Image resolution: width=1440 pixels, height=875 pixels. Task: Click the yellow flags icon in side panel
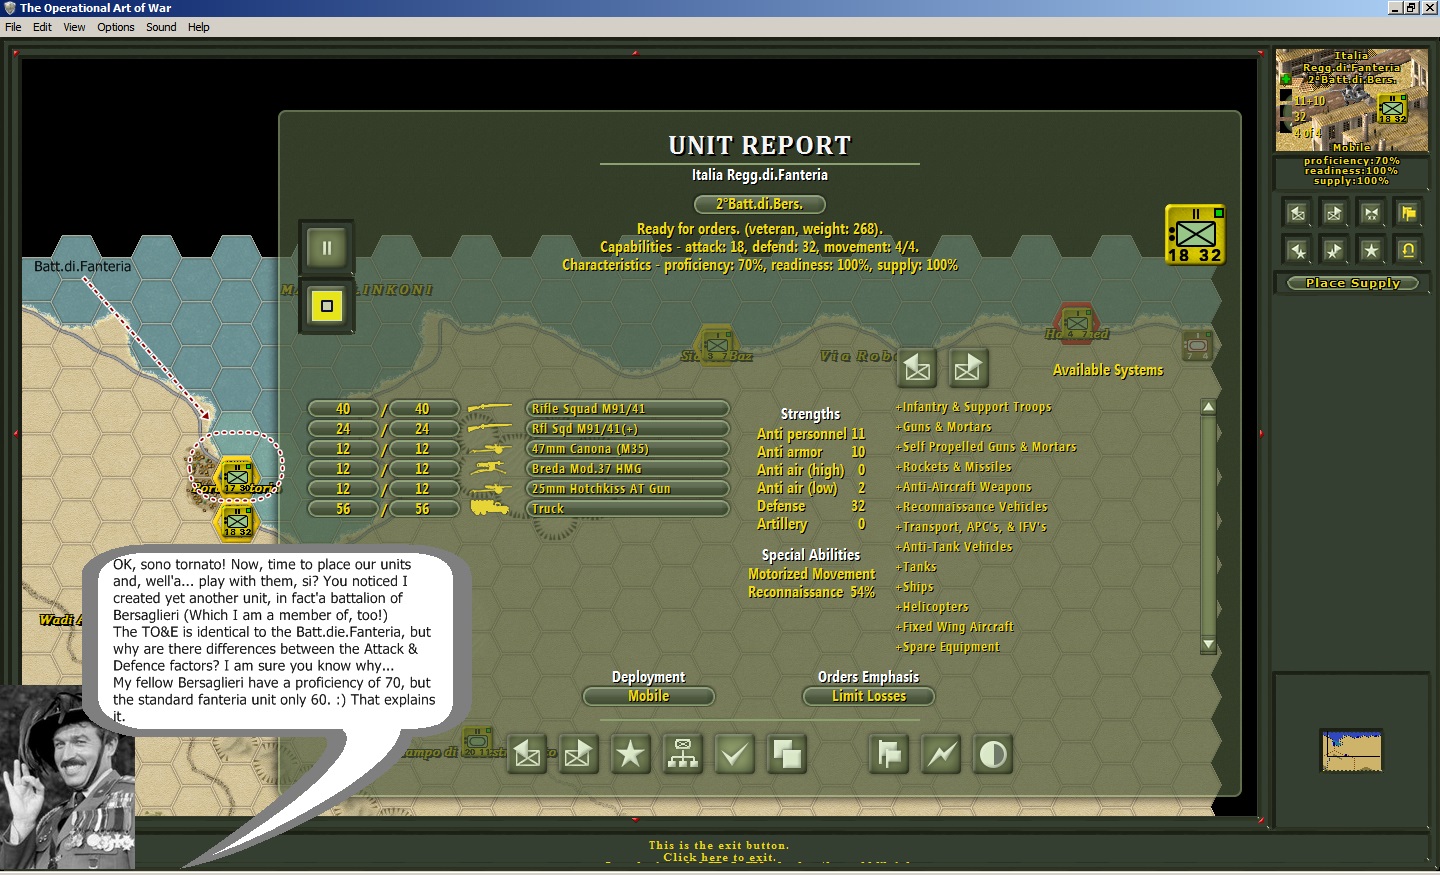tap(1408, 213)
